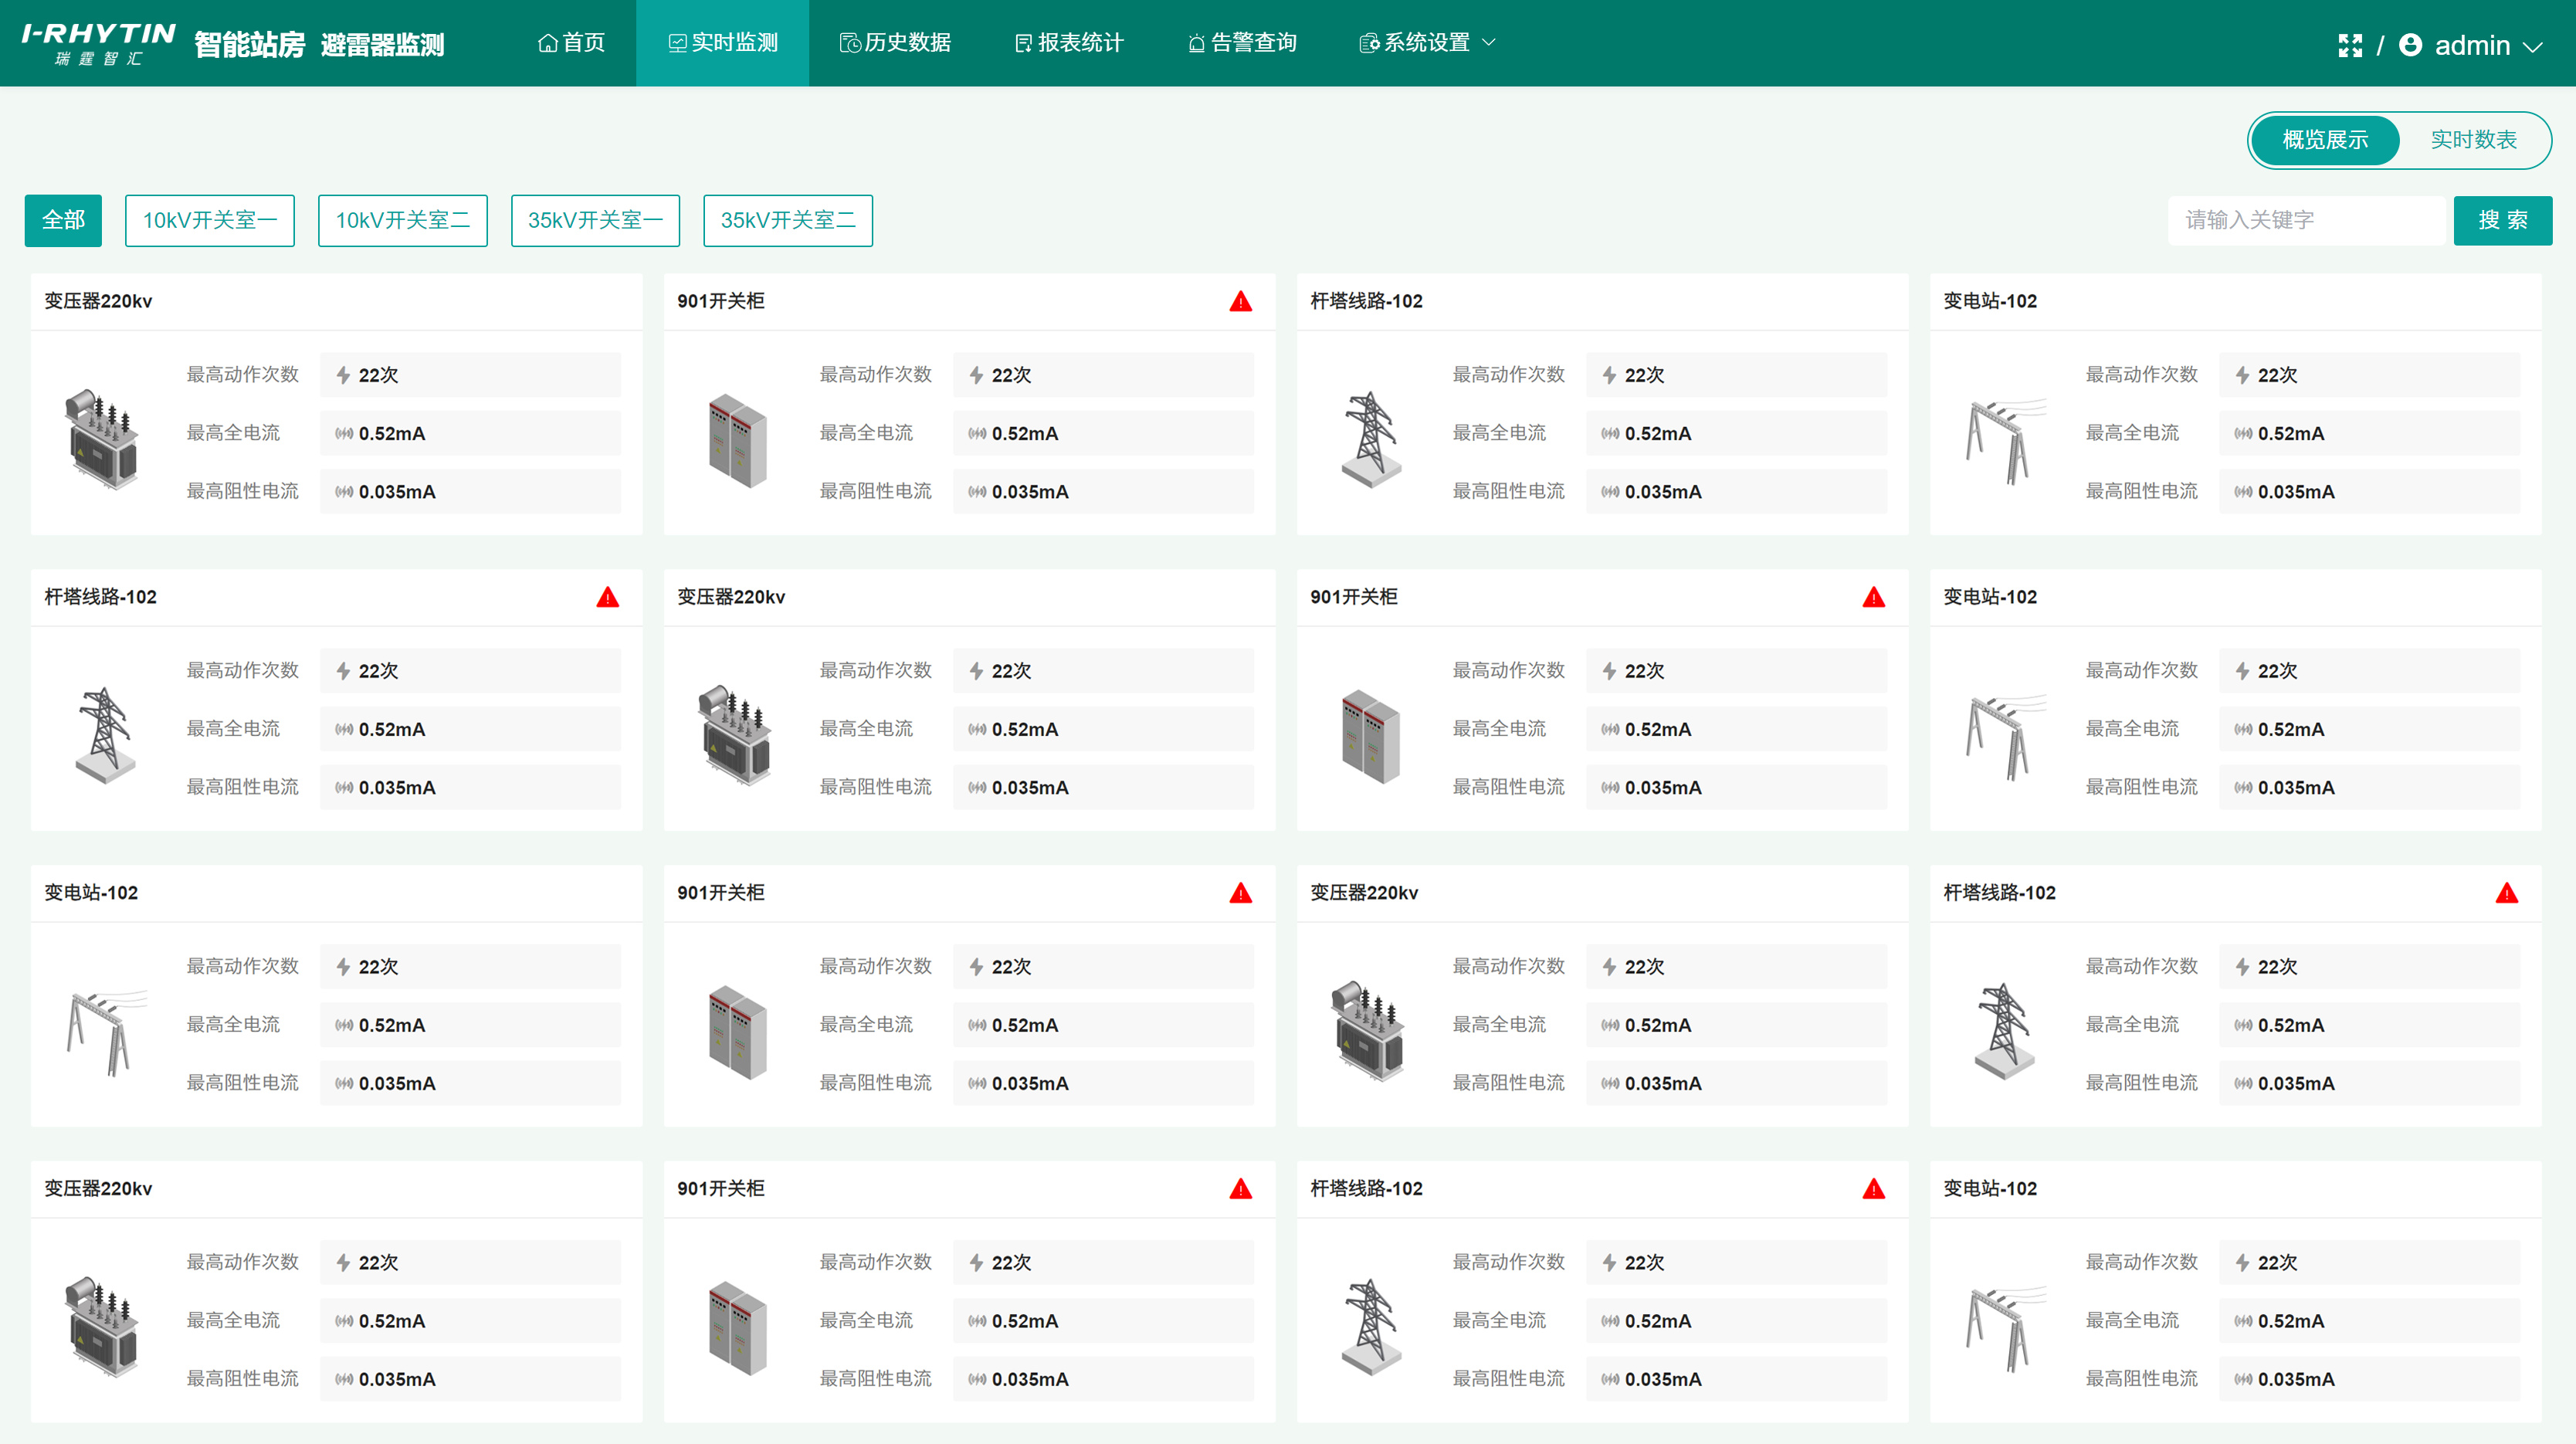Image resolution: width=2576 pixels, height=1444 pixels.
Task: Expand the 系统设置 dropdown menu
Action: 1428,43
